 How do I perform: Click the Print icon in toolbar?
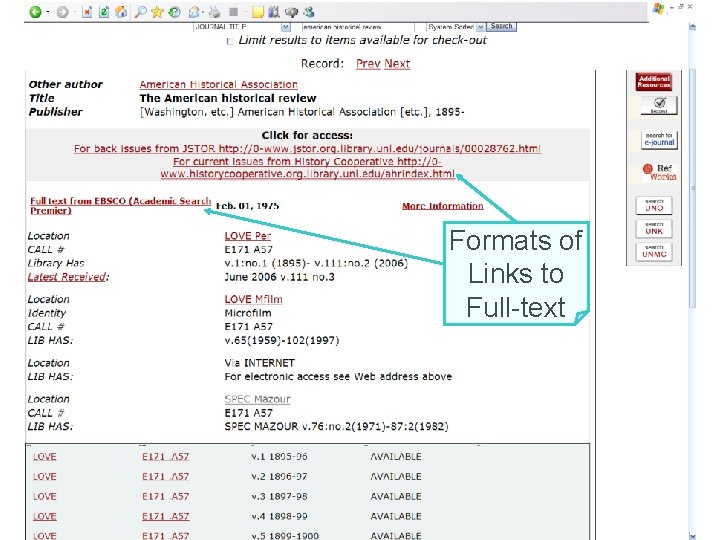point(214,12)
